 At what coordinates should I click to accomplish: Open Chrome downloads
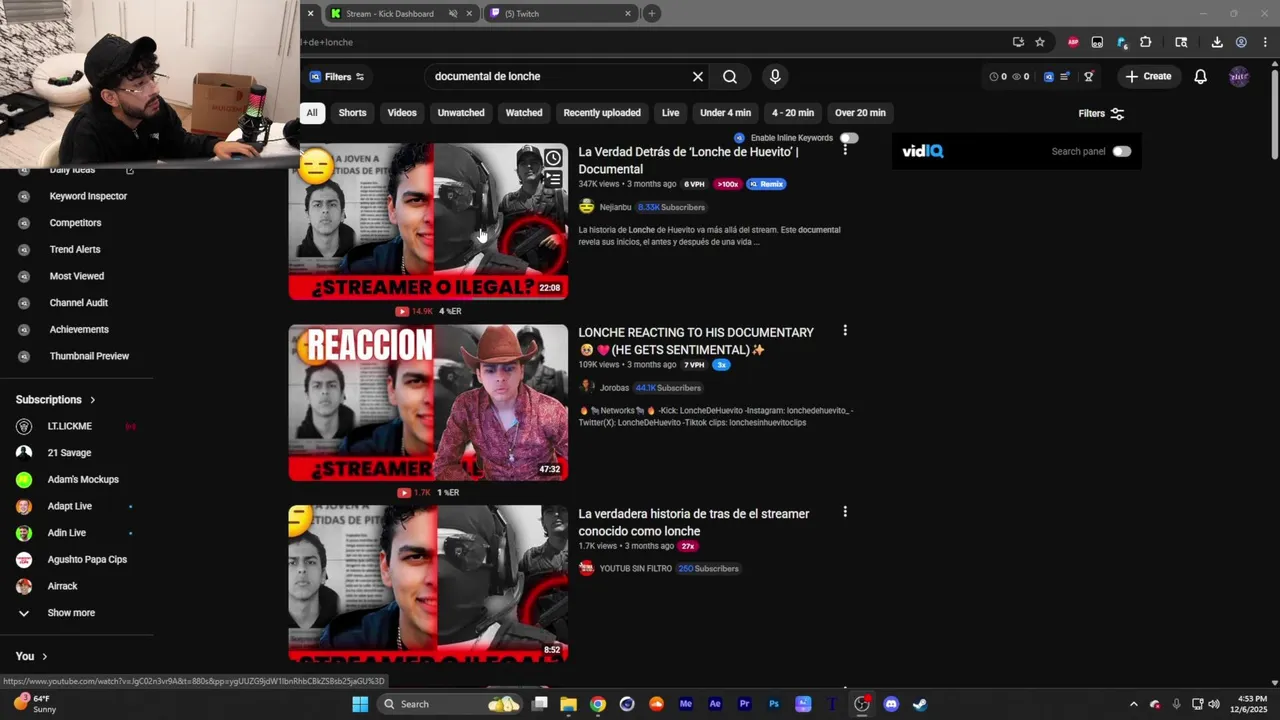click(x=1217, y=42)
